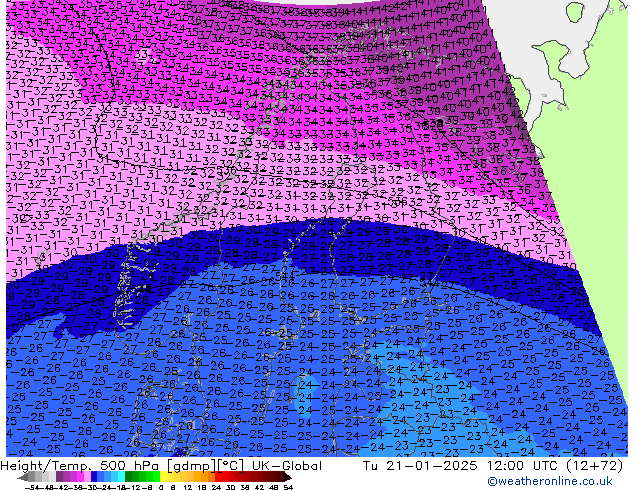Click the 54 label at the scale's right end
The width and height of the screenshot is (634, 490).
coord(288,488)
